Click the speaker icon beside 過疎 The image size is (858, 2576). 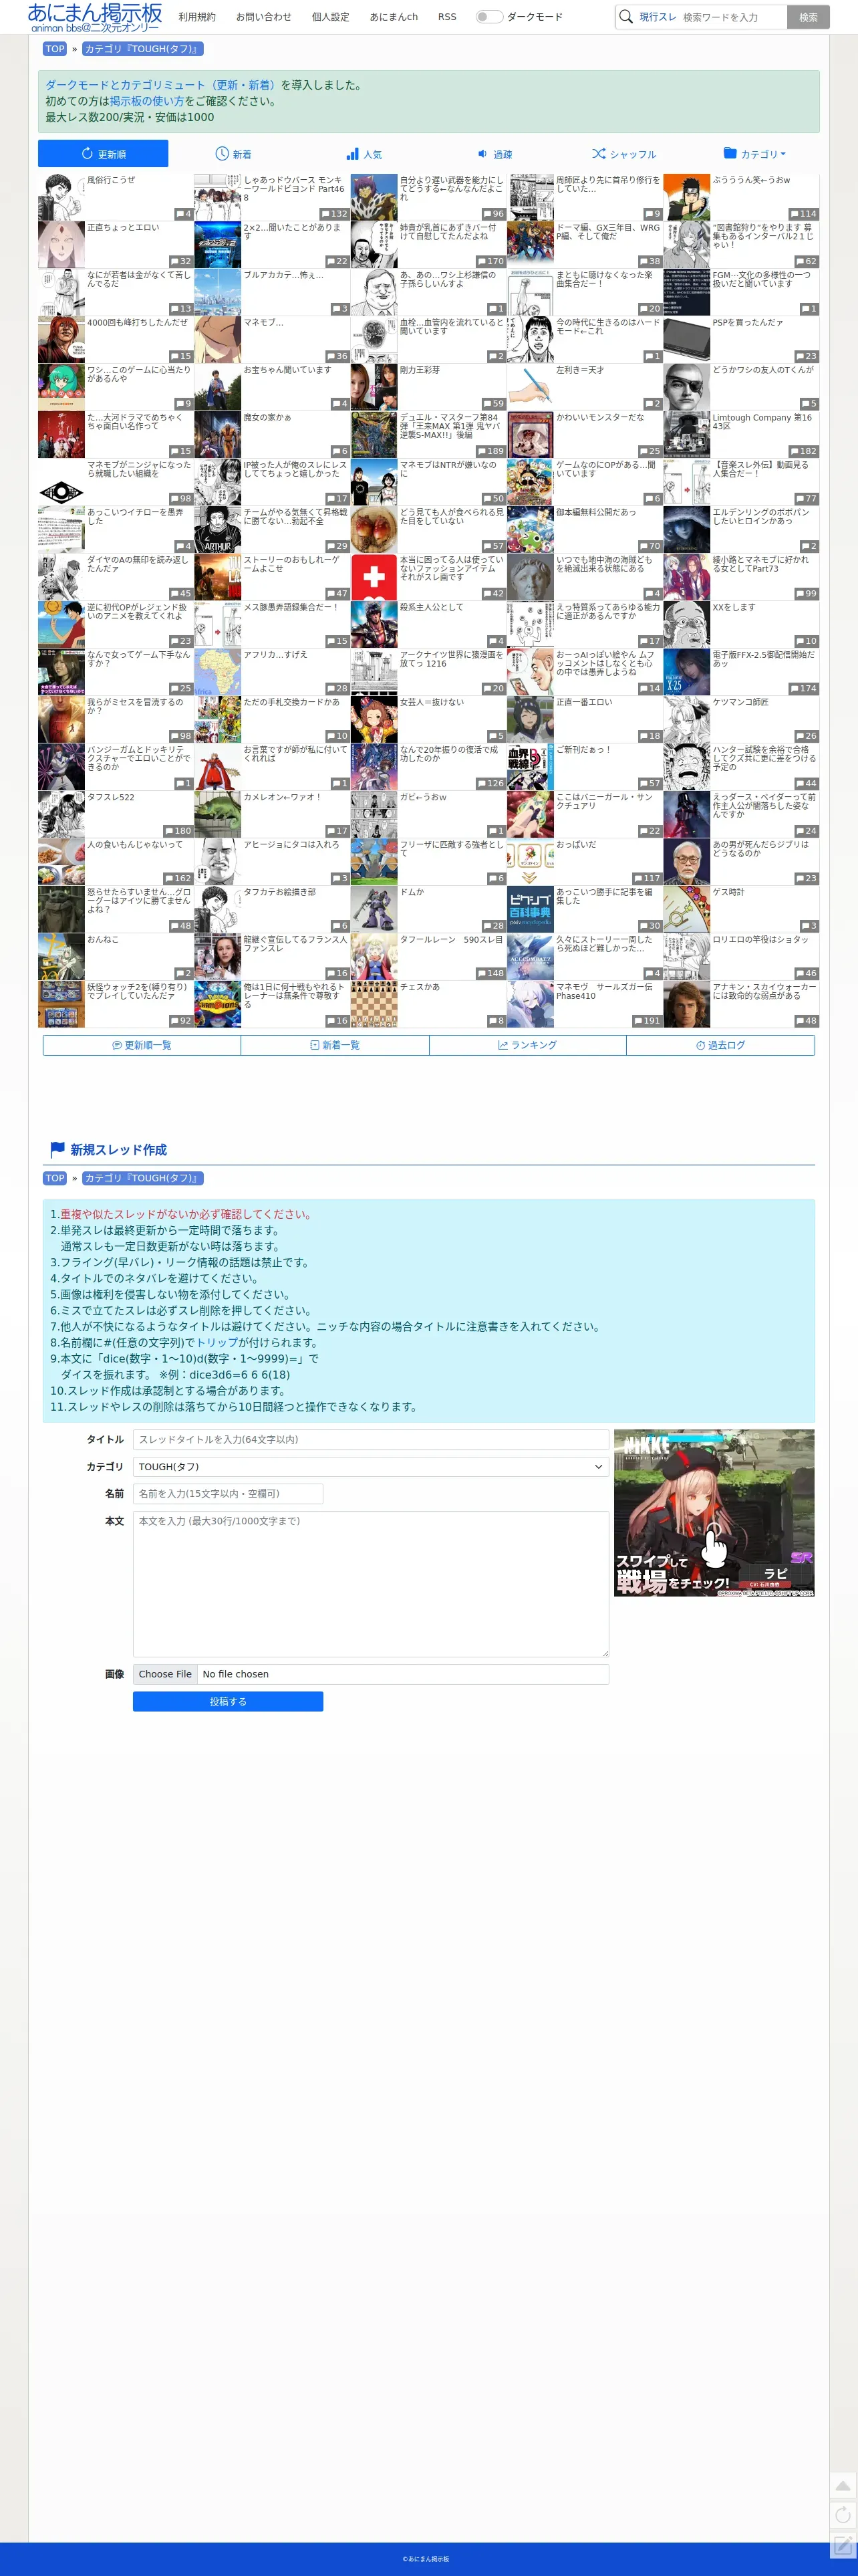(482, 154)
